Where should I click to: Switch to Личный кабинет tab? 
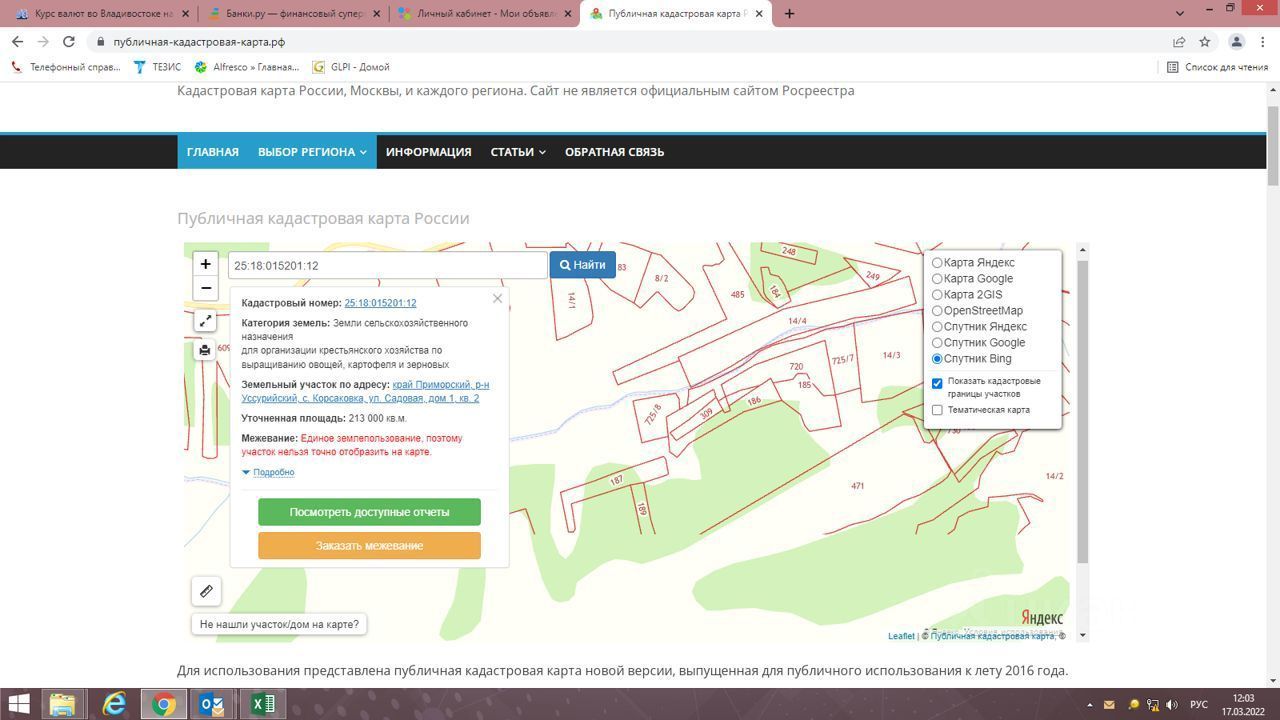(484, 14)
